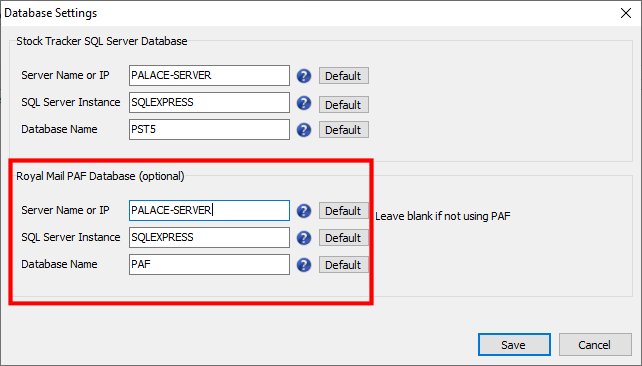Click the Royal Mail PAF Server Name field
642x366 pixels.
tap(209, 210)
